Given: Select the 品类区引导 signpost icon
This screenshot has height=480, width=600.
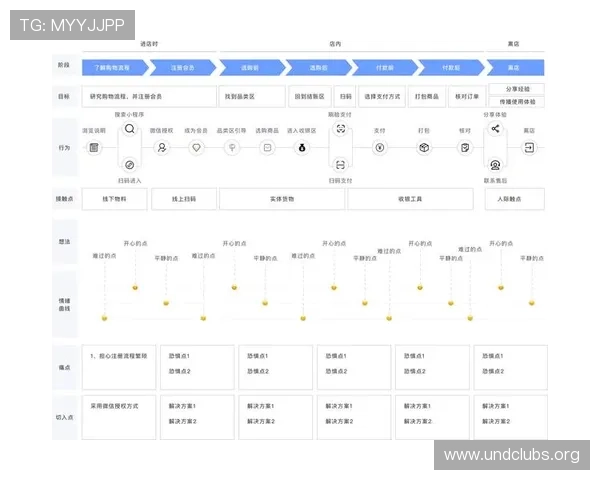Looking at the screenshot, I should pos(232,147).
